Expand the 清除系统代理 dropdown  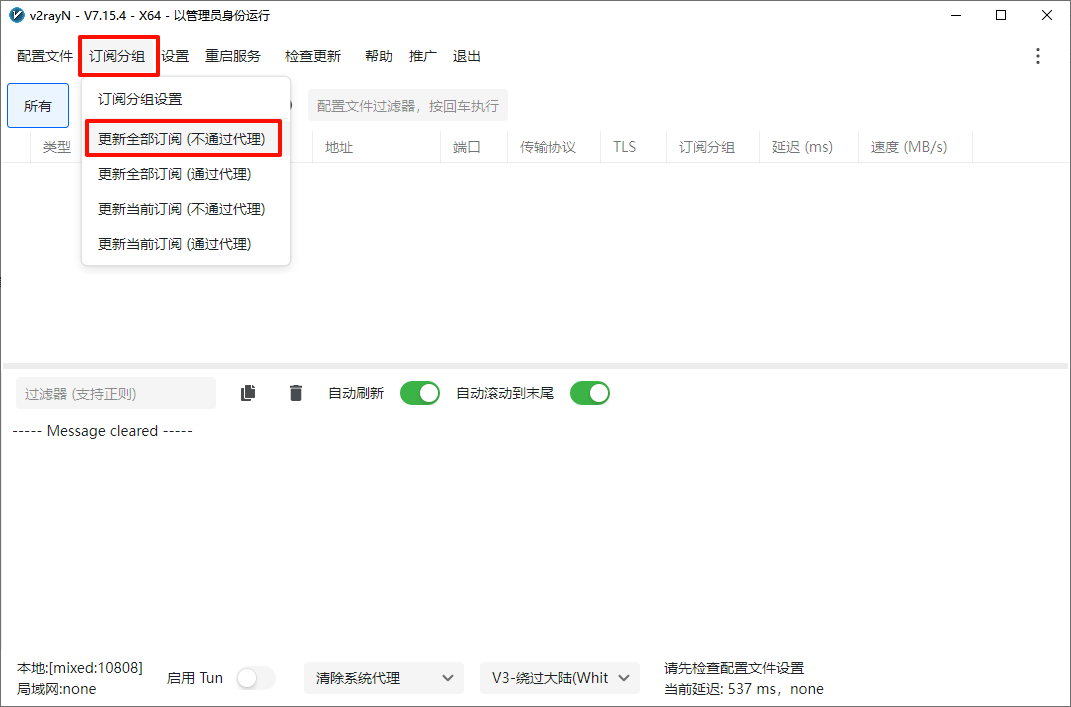(x=383, y=678)
